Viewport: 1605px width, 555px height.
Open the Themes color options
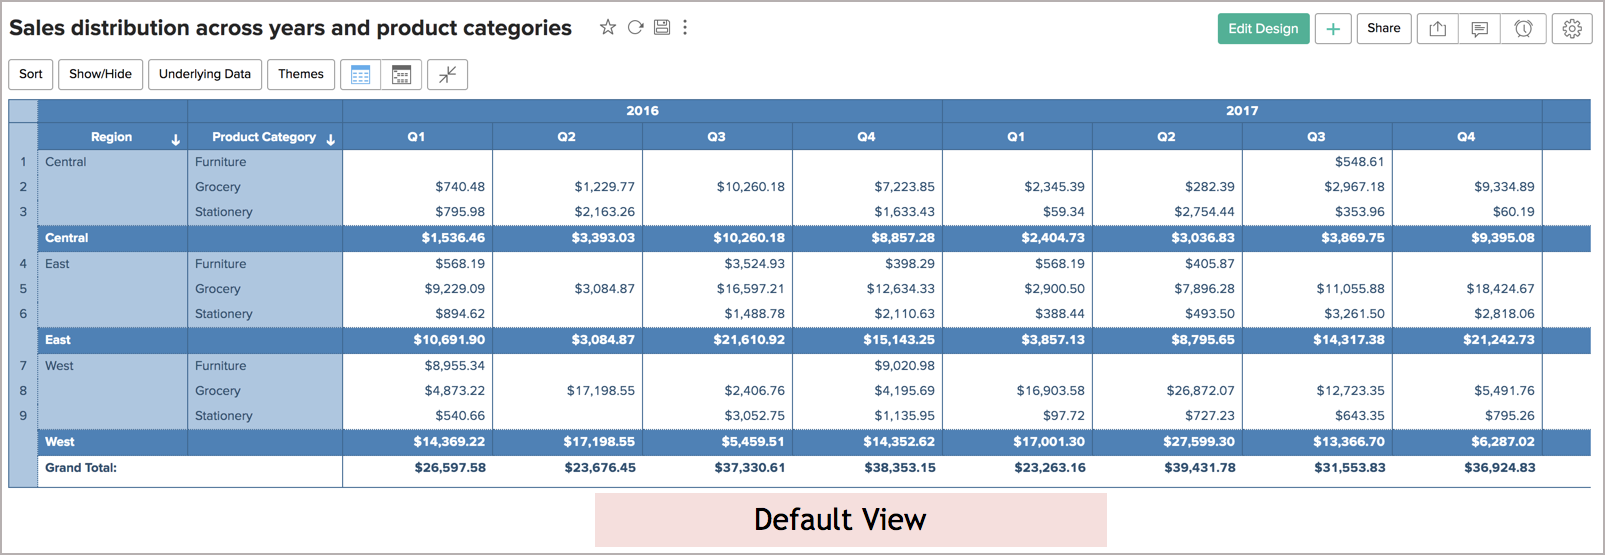pyautogui.click(x=301, y=74)
